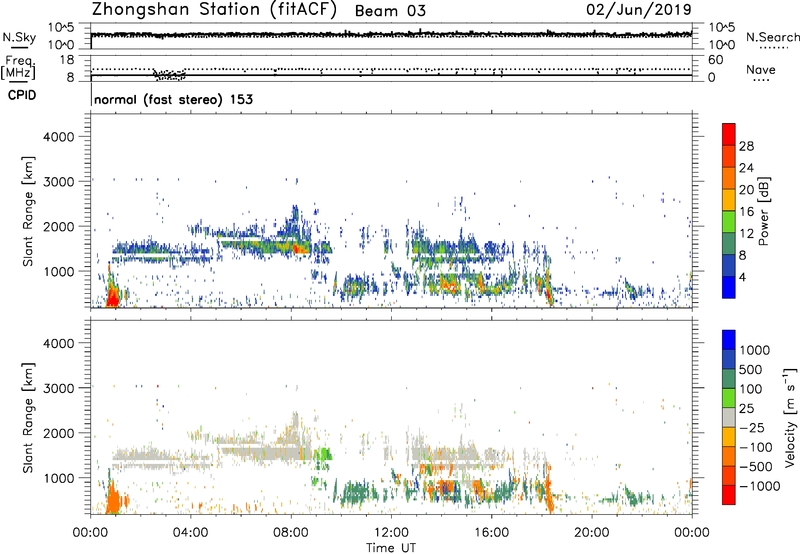Image resolution: width=800 pixels, height=554 pixels.
Task: Click the blue bottom segment of the power colorbar
Action: point(729,287)
